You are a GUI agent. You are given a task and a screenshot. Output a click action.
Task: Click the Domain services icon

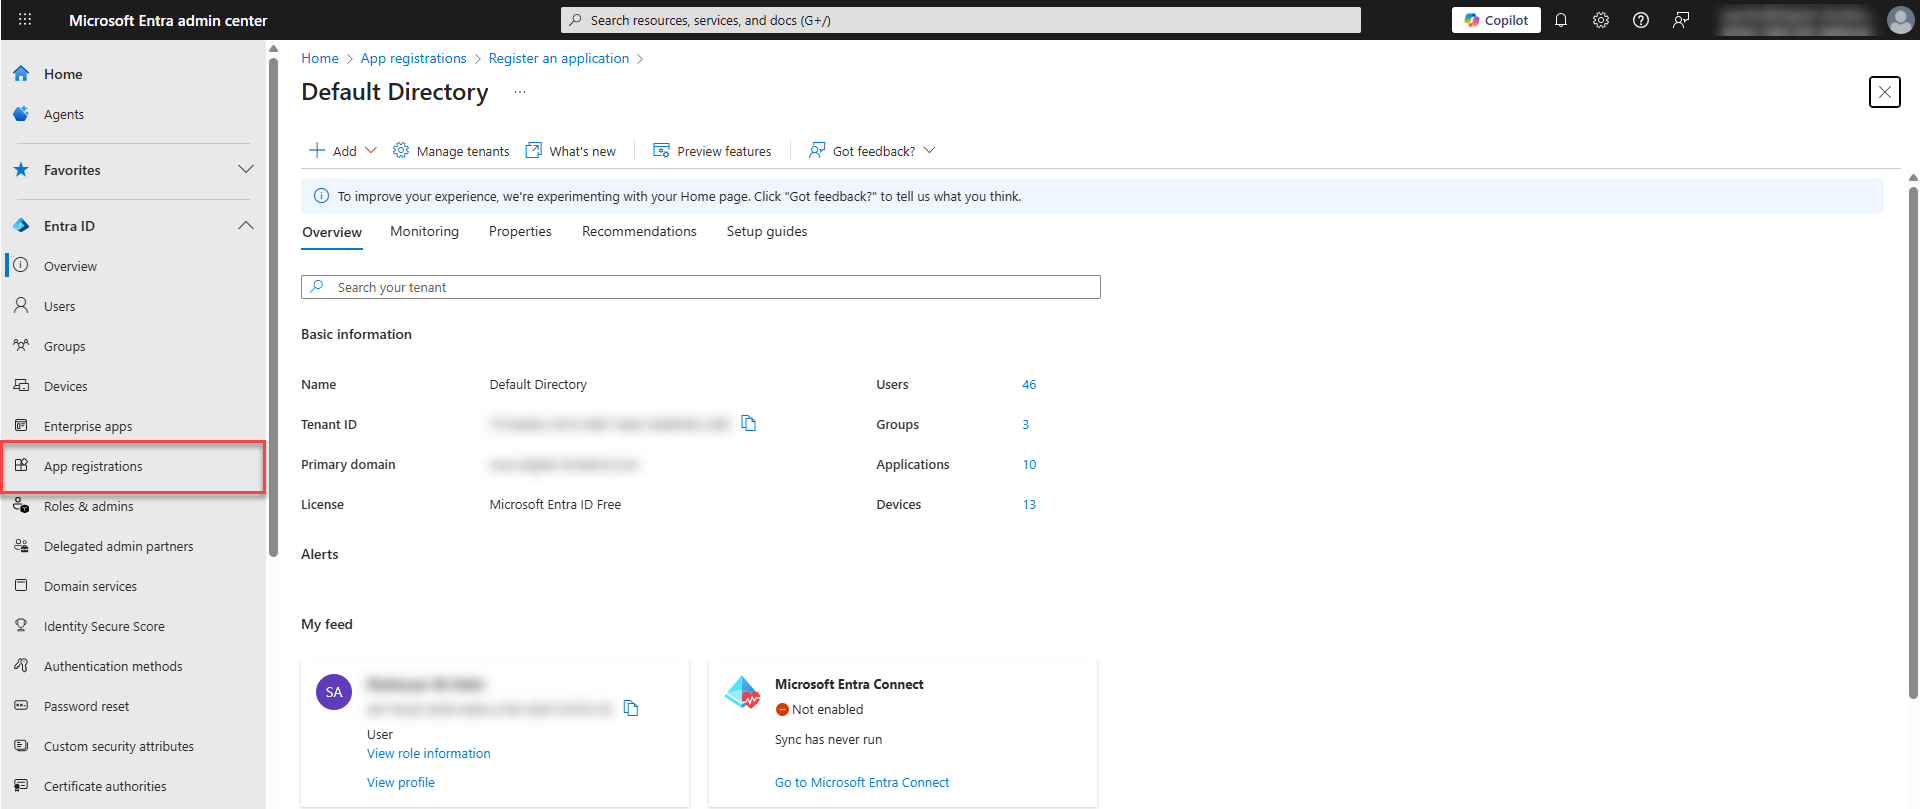click(21, 585)
